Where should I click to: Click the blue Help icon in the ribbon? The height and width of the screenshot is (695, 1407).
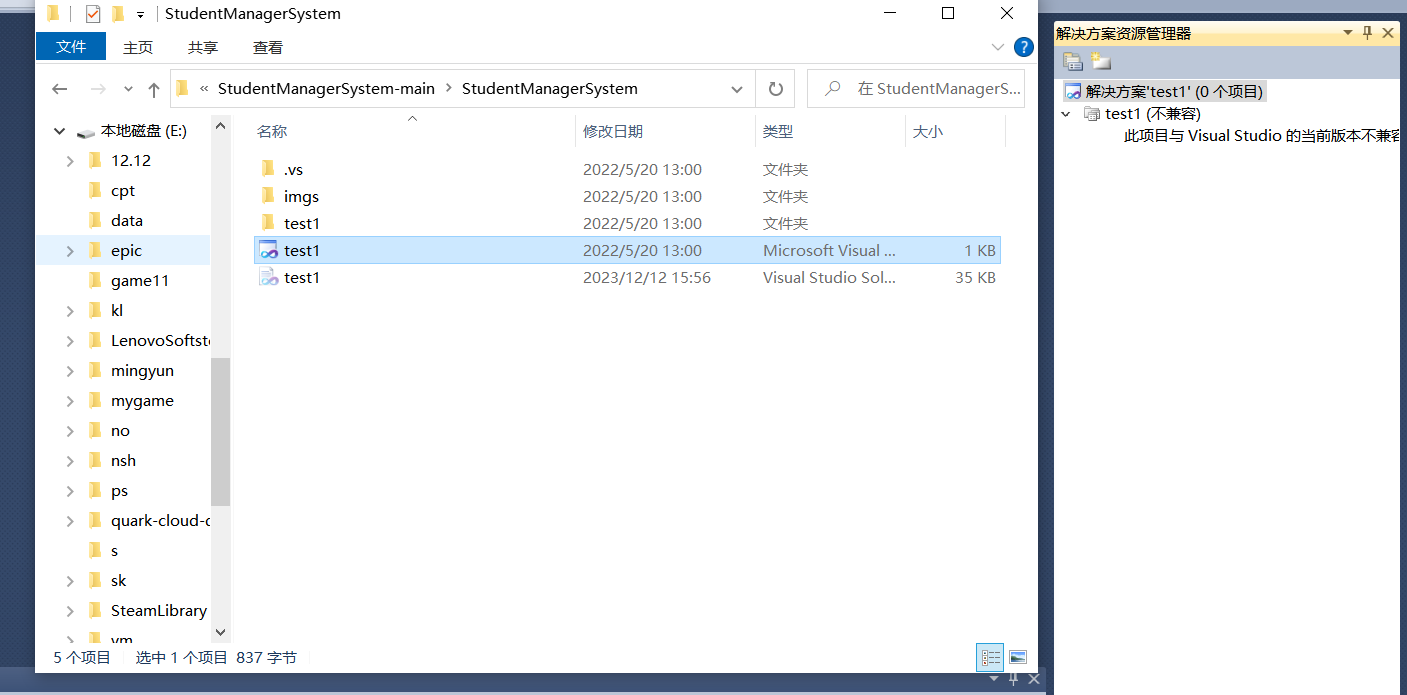[x=1023, y=47]
